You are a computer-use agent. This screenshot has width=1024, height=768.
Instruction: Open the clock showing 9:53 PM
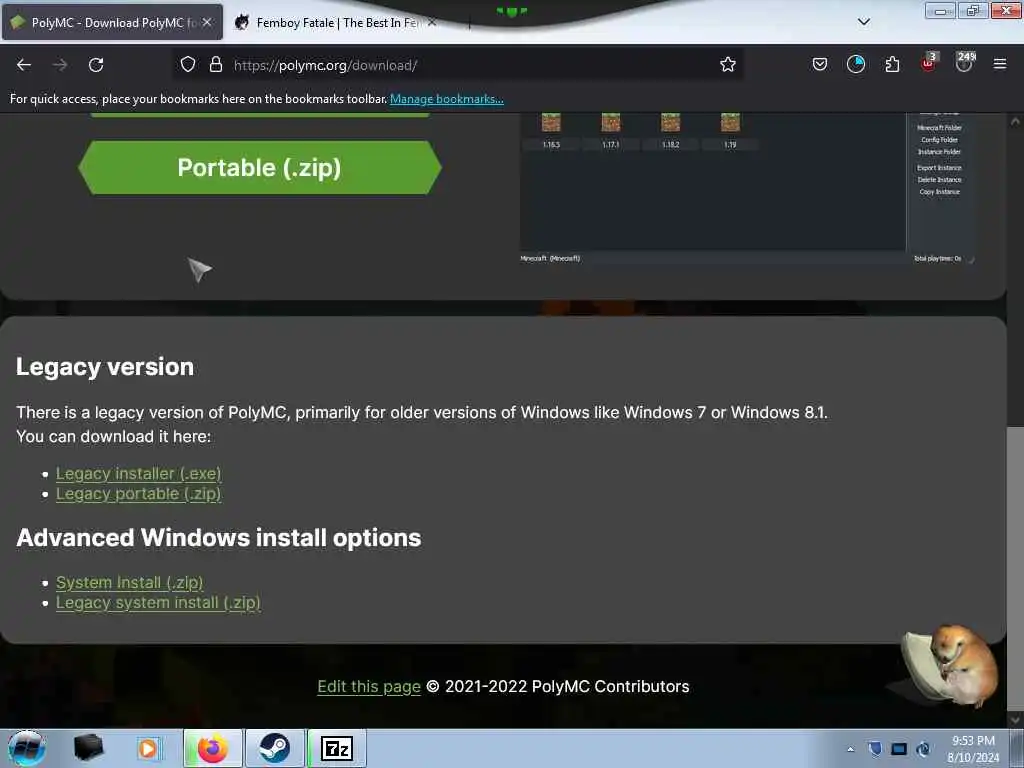[973, 749]
